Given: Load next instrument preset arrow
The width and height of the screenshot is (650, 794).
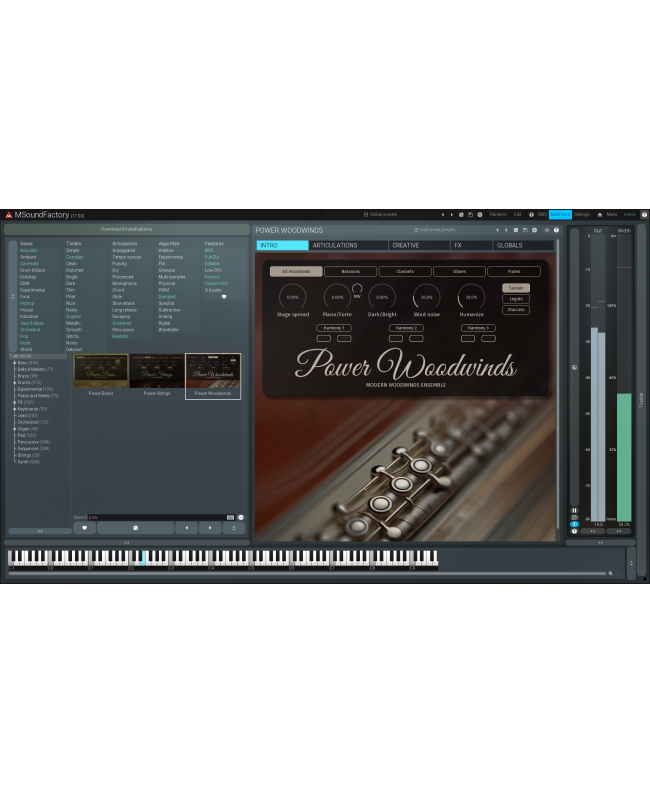Looking at the screenshot, I should 506,230.
